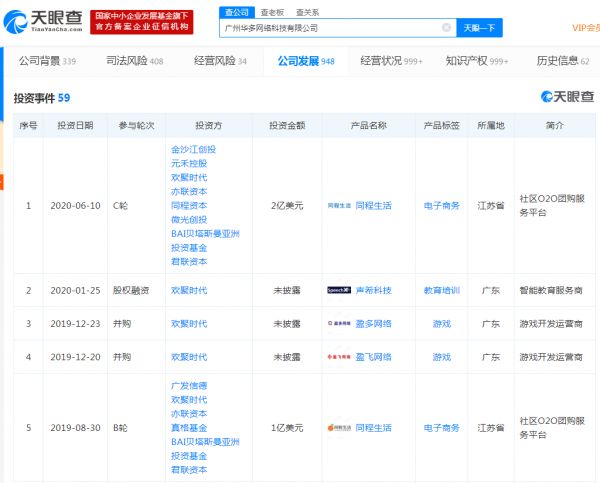Open the 金沙江创投 investor link
Screen dimensions: 600x483
[193, 149]
